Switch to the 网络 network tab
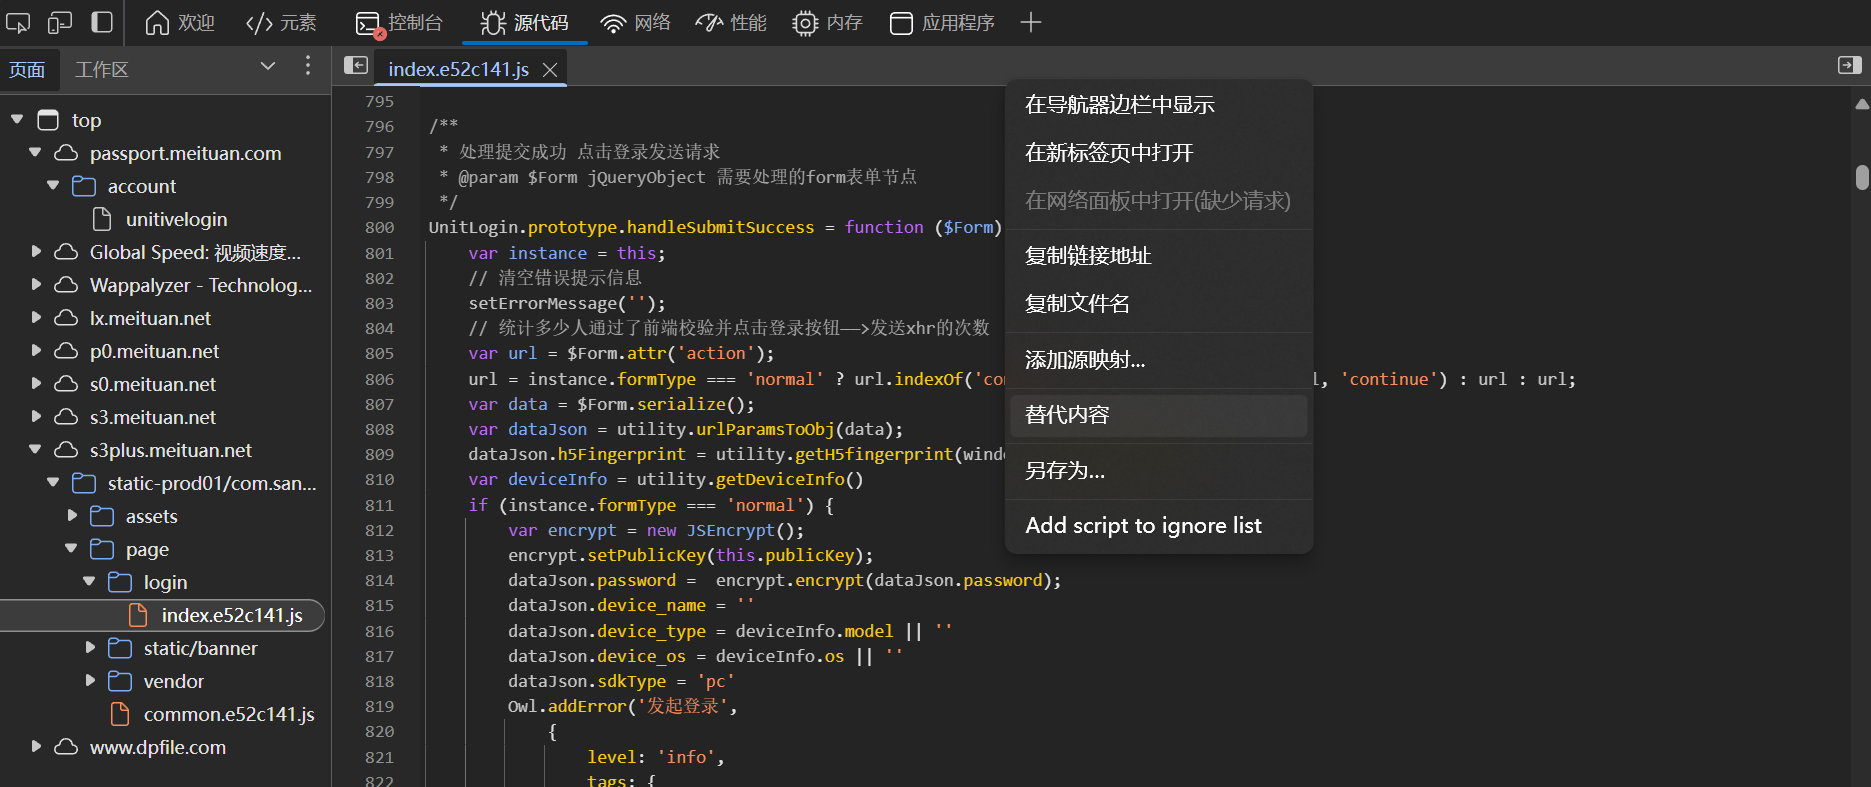Viewport: 1871px width, 787px height. click(636, 22)
